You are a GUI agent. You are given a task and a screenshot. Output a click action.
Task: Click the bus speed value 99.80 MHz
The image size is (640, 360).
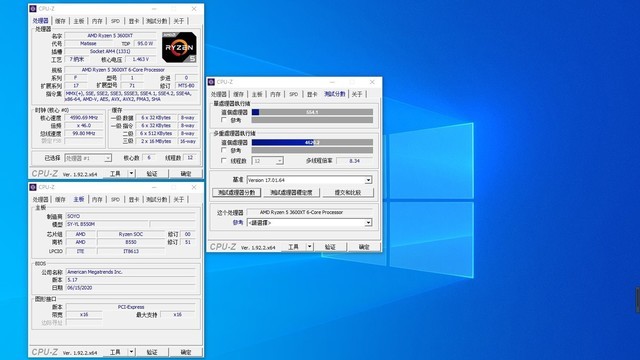coord(84,133)
